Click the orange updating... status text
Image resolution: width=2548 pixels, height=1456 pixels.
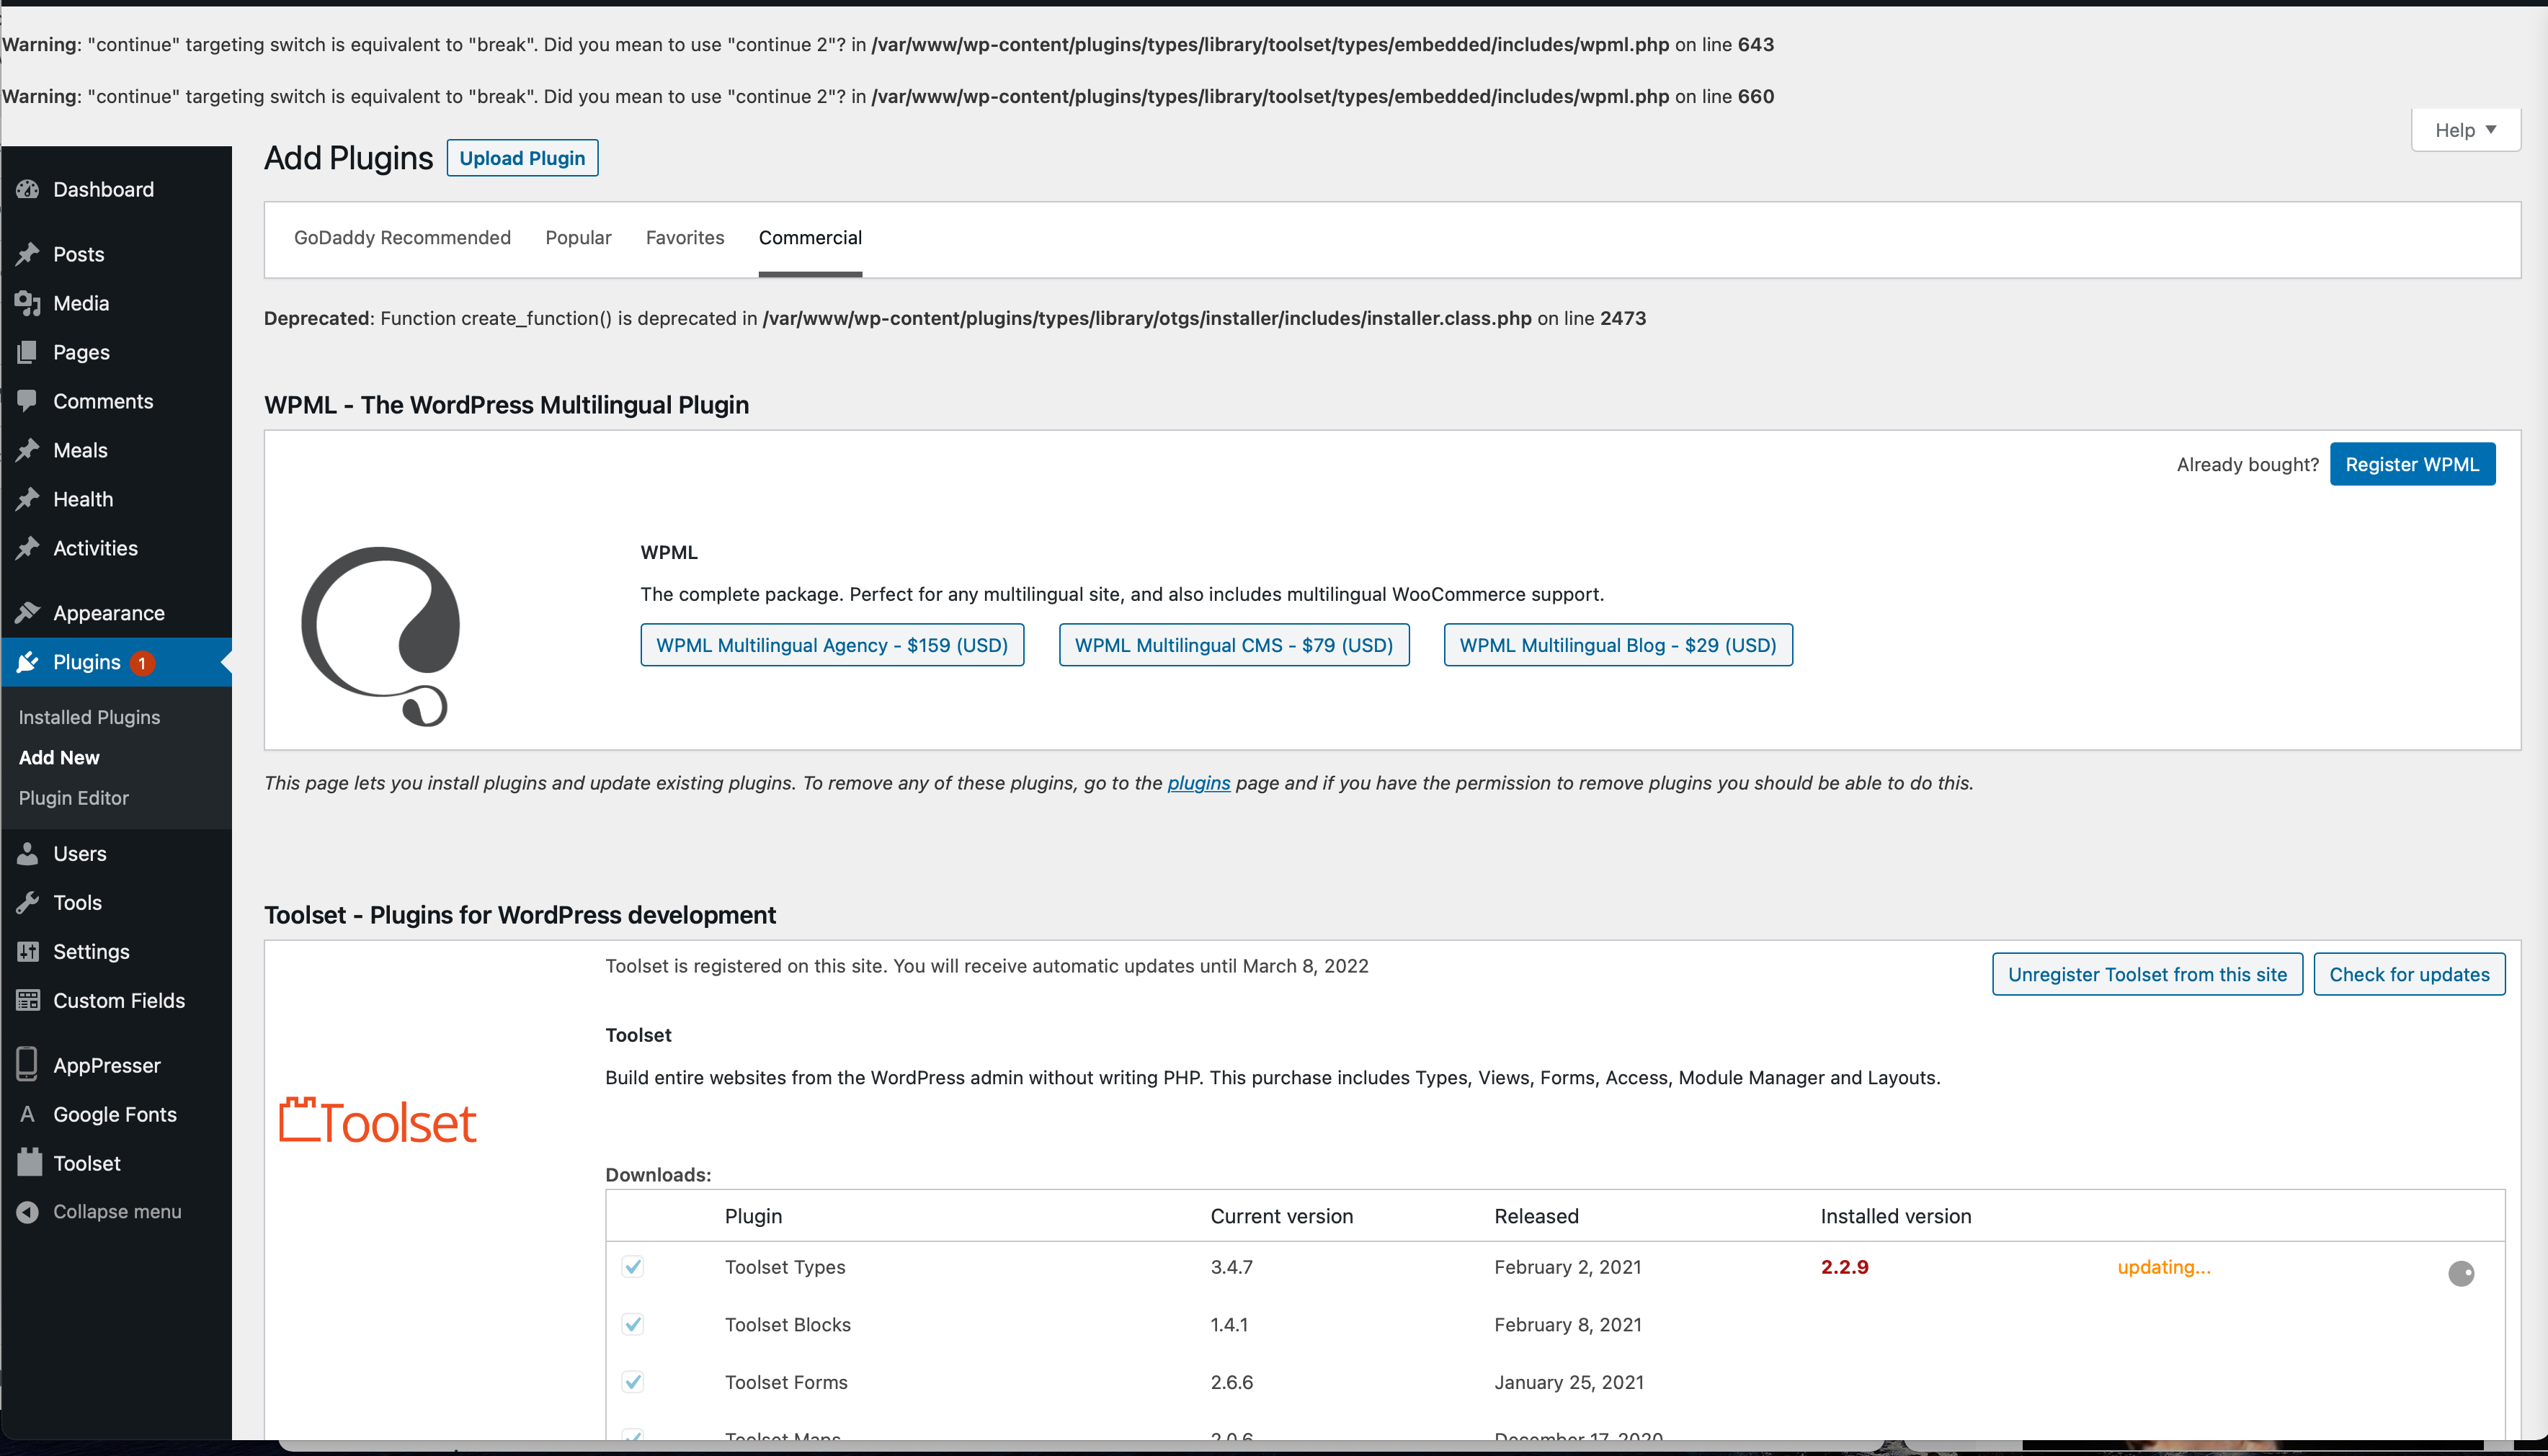(2164, 1267)
